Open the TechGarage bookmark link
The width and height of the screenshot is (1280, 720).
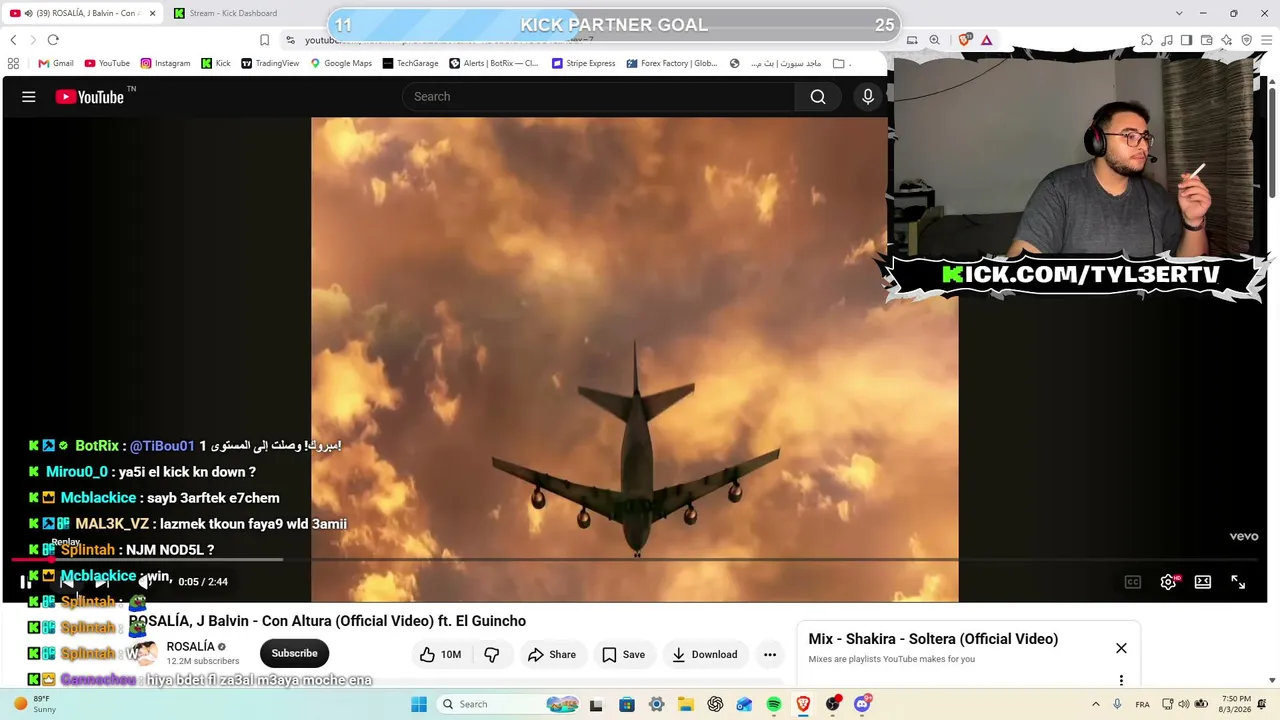click(410, 63)
